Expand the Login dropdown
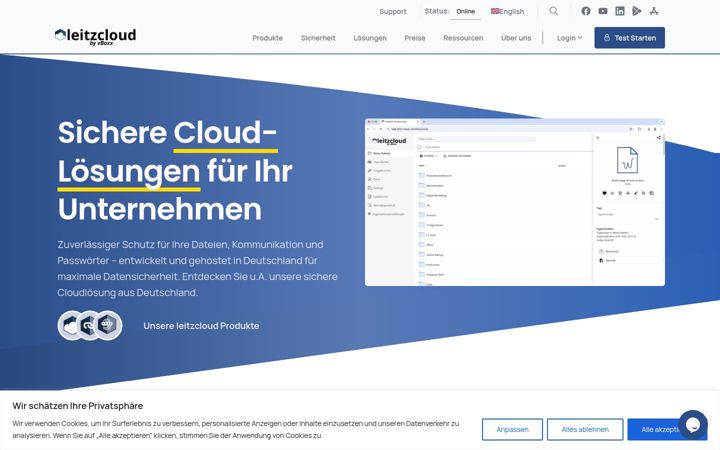Screen dimensions: 720x450 (x=569, y=38)
